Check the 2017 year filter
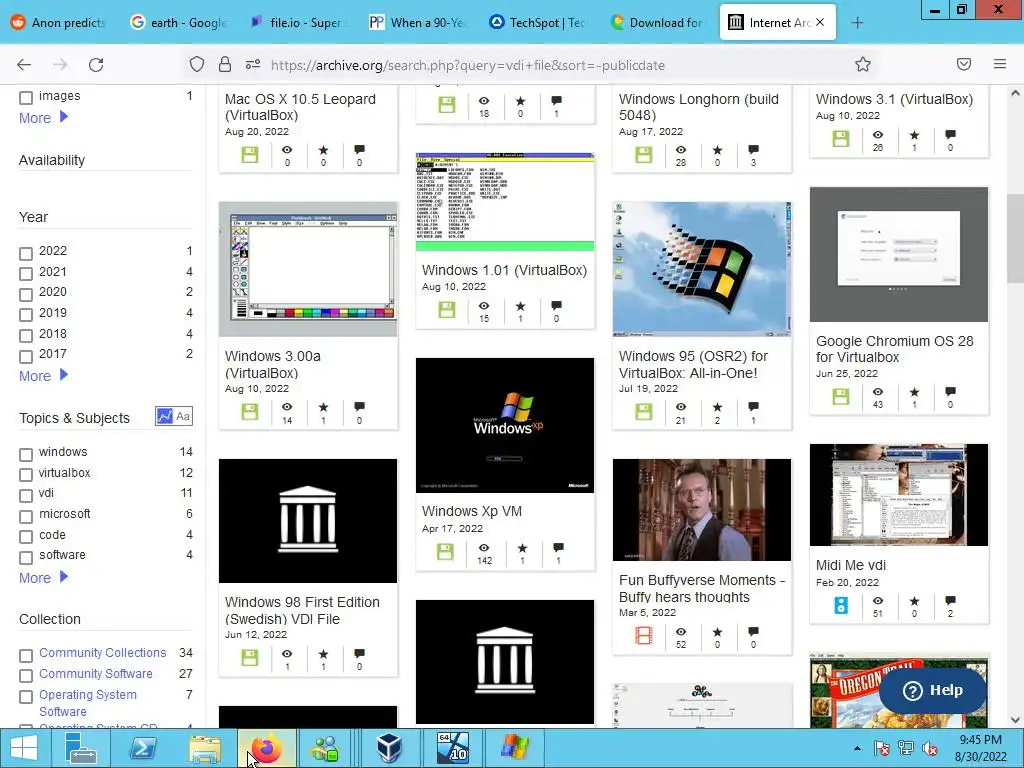 [x=26, y=357]
